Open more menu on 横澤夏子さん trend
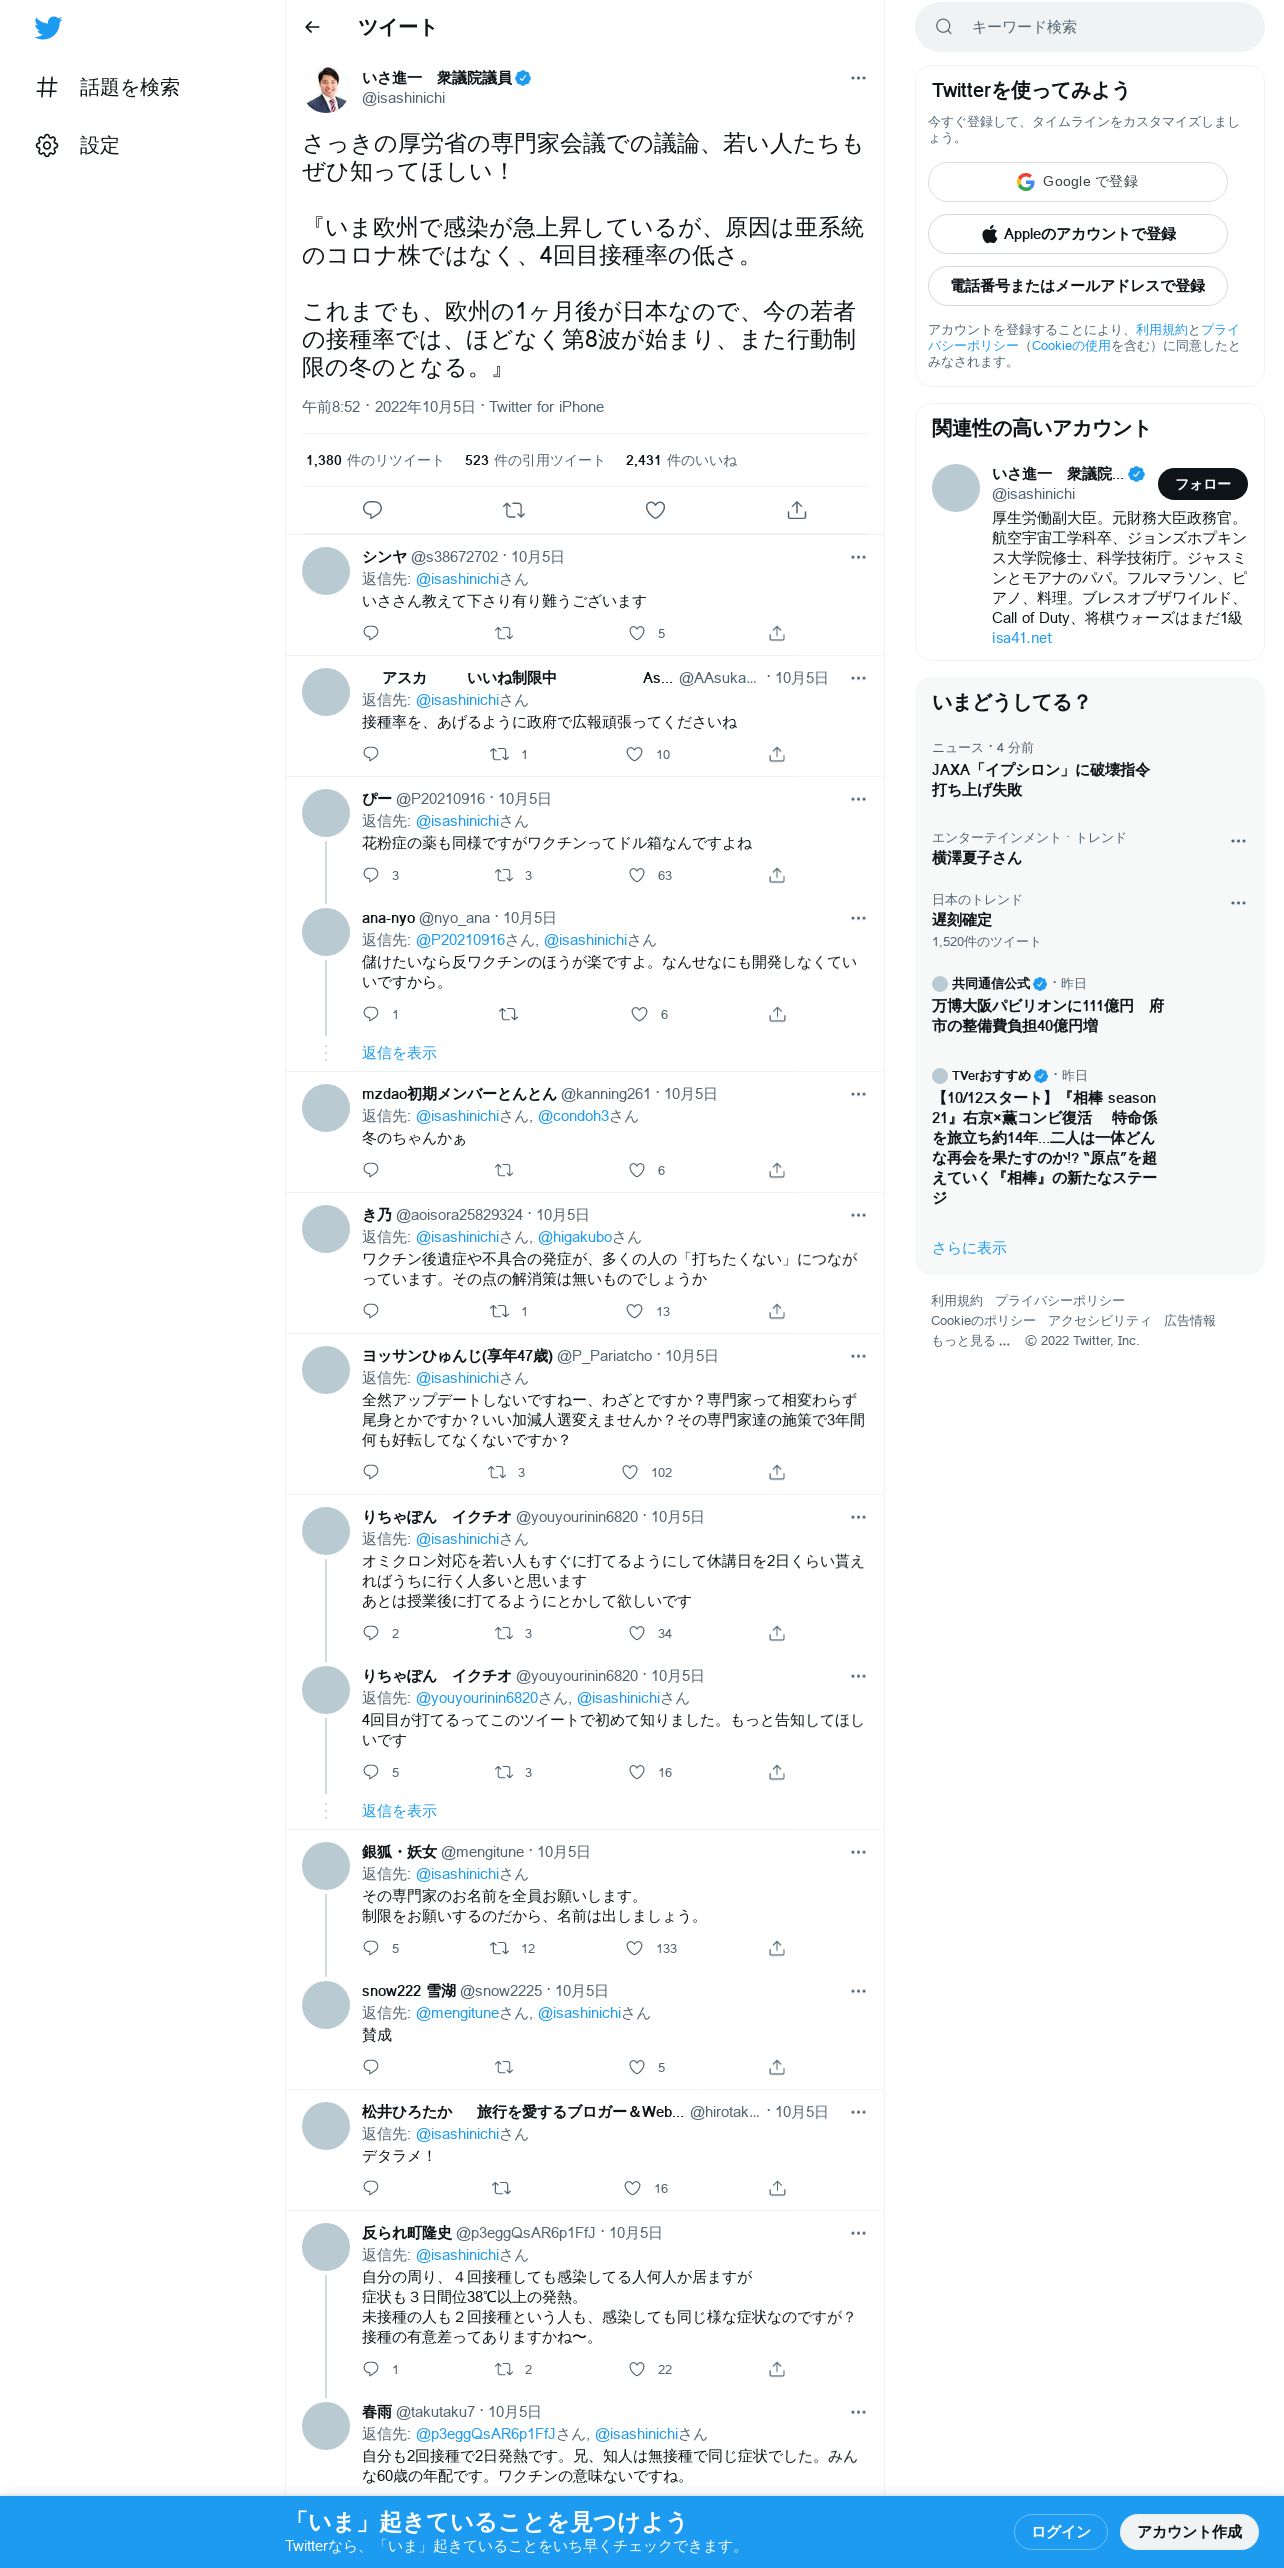 click(x=1238, y=841)
